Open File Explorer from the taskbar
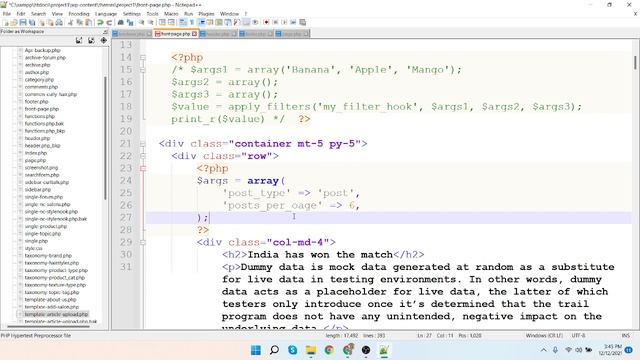The width and height of the screenshot is (640, 360). click(x=311, y=350)
